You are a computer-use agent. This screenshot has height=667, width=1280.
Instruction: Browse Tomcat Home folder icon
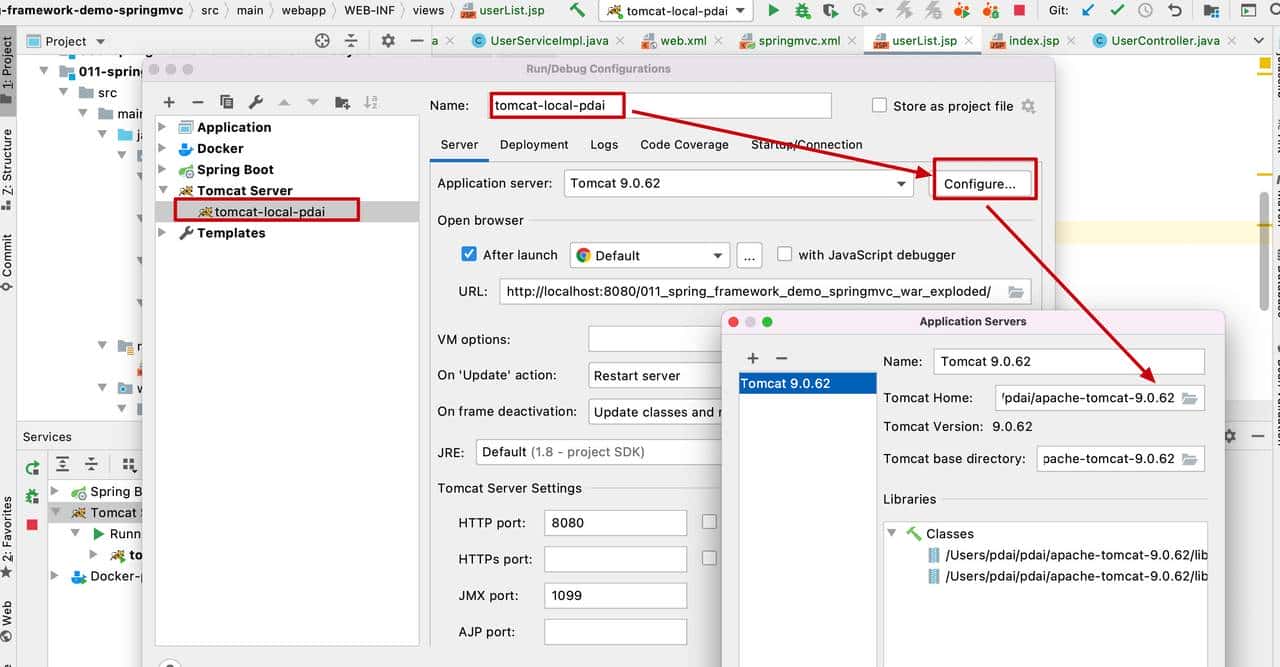tap(1189, 398)
